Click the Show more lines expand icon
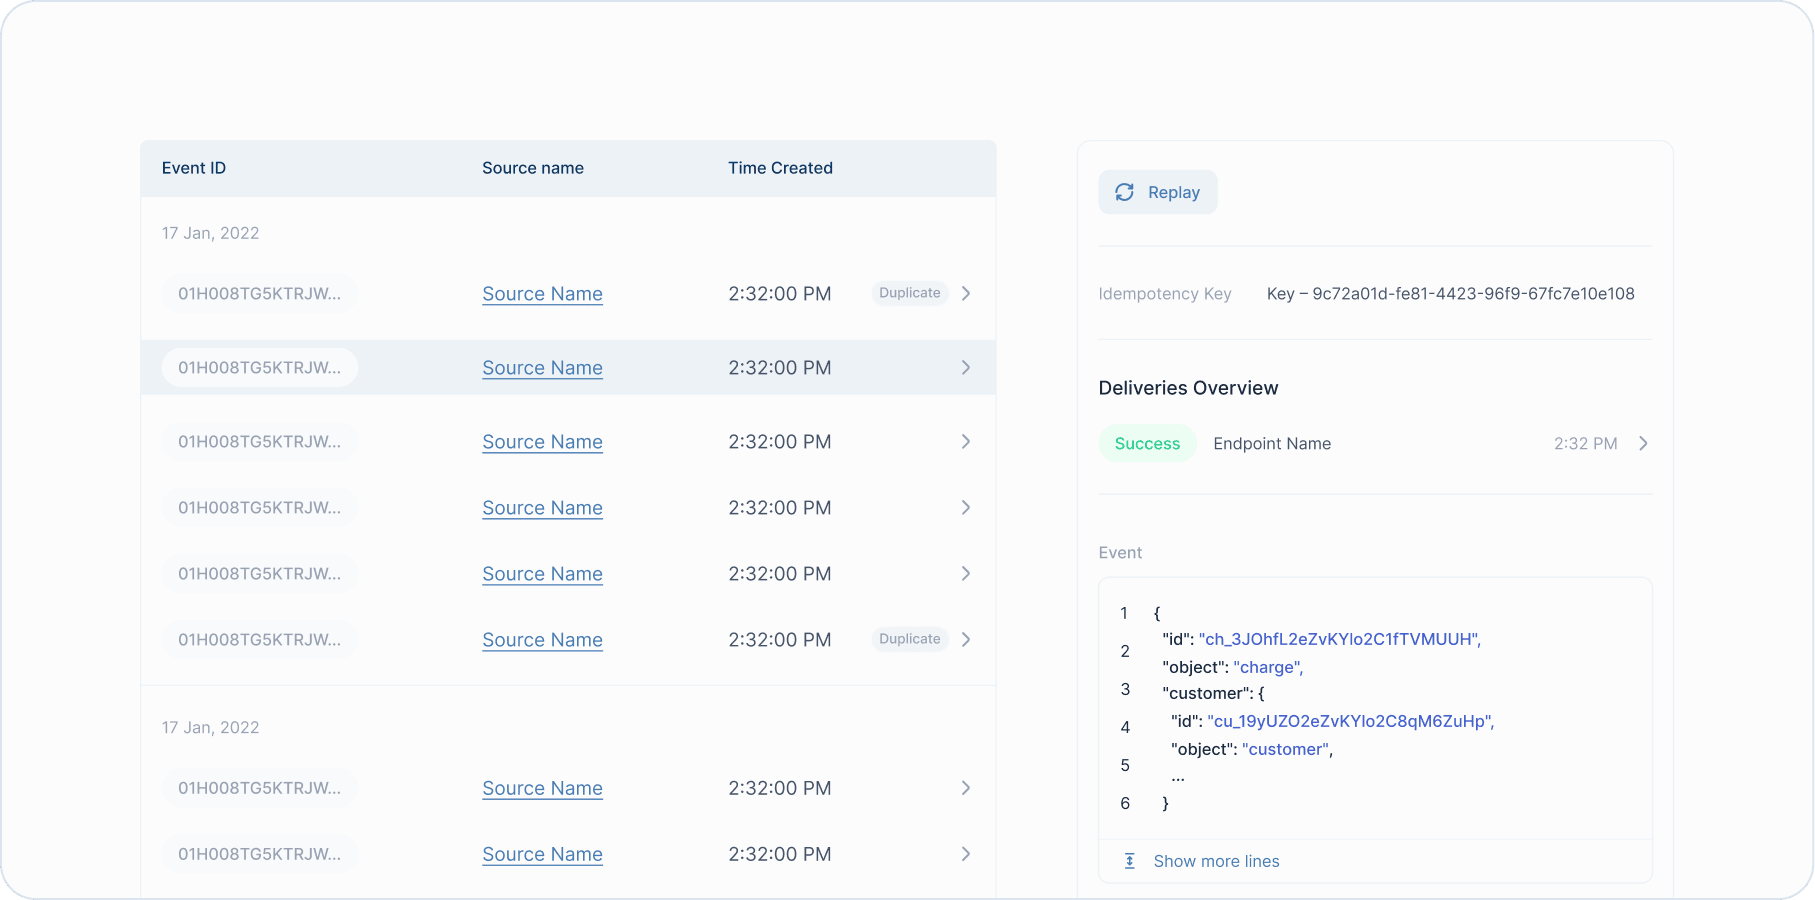Image resolution: width=1815 pixels, height=900 pixels. click(1129, 861)
